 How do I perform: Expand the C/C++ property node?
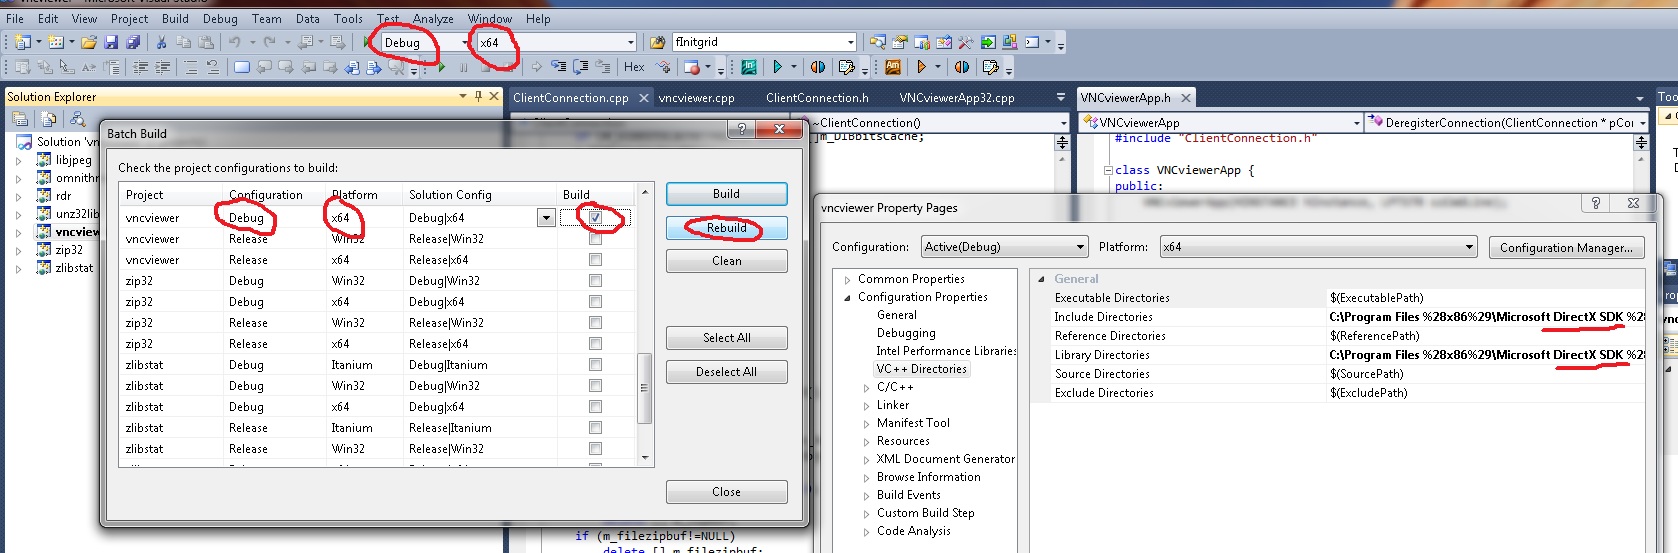867,387
